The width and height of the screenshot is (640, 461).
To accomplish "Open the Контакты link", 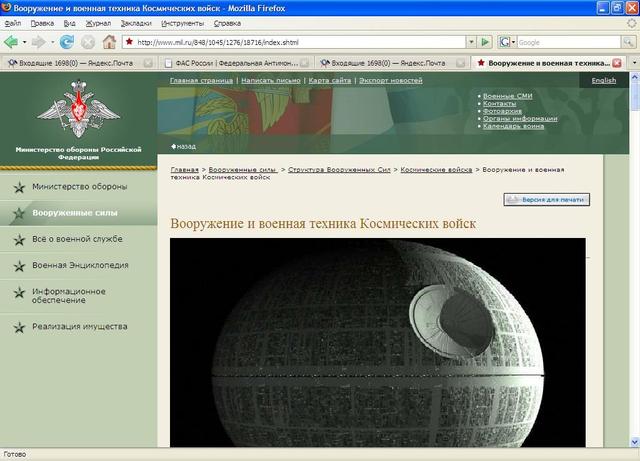I will click(x=499, y=104).
